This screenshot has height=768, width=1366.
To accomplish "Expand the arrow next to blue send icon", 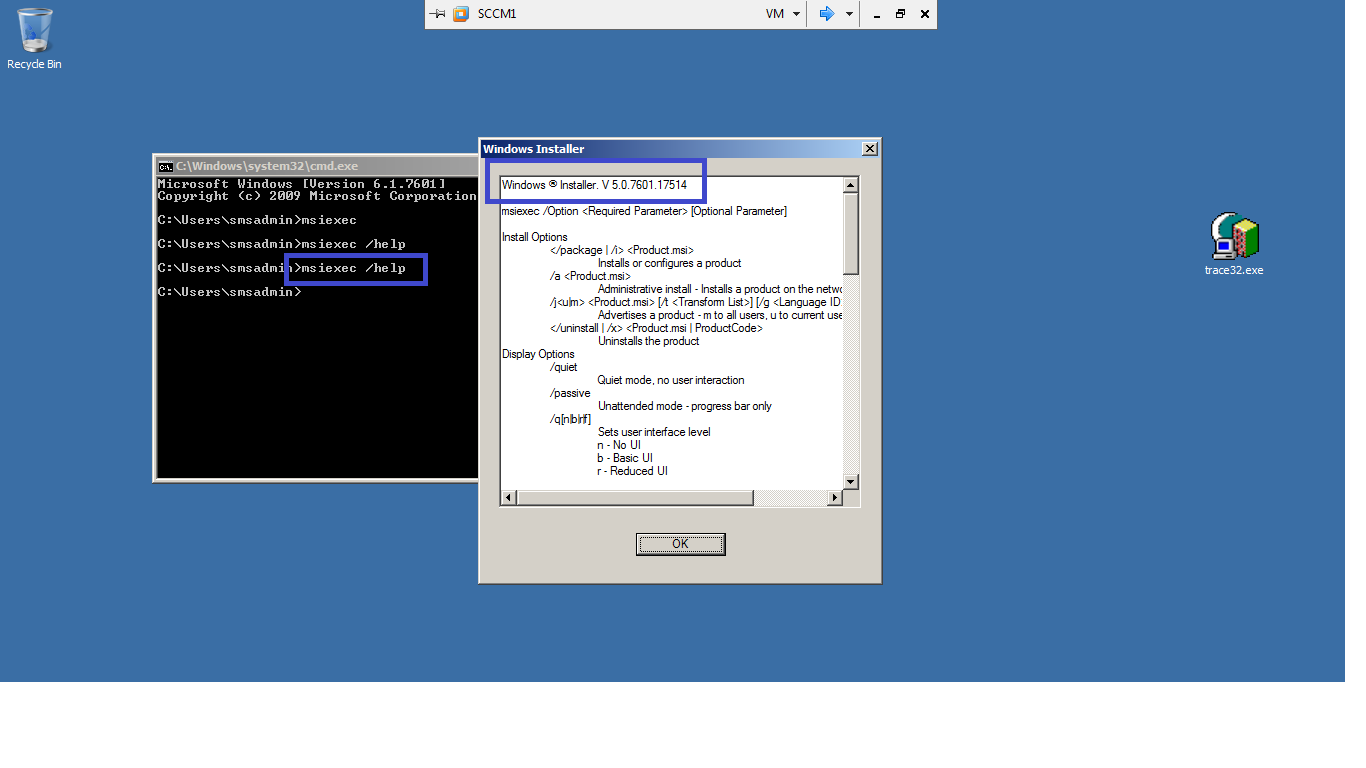I will pos(849,14).
